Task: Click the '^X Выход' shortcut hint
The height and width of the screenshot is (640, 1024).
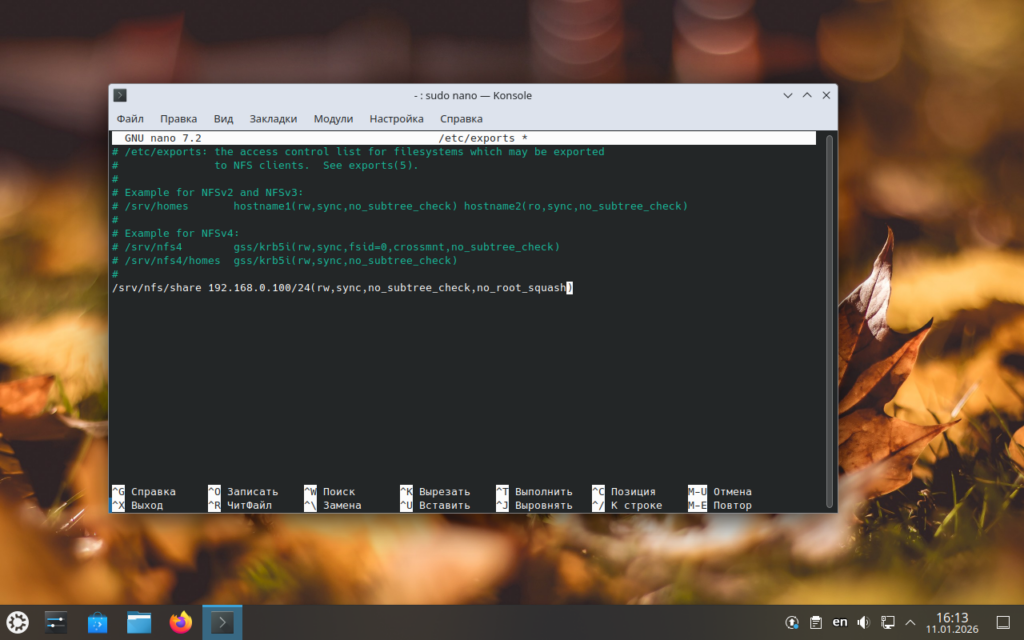Action: (138, 505)
